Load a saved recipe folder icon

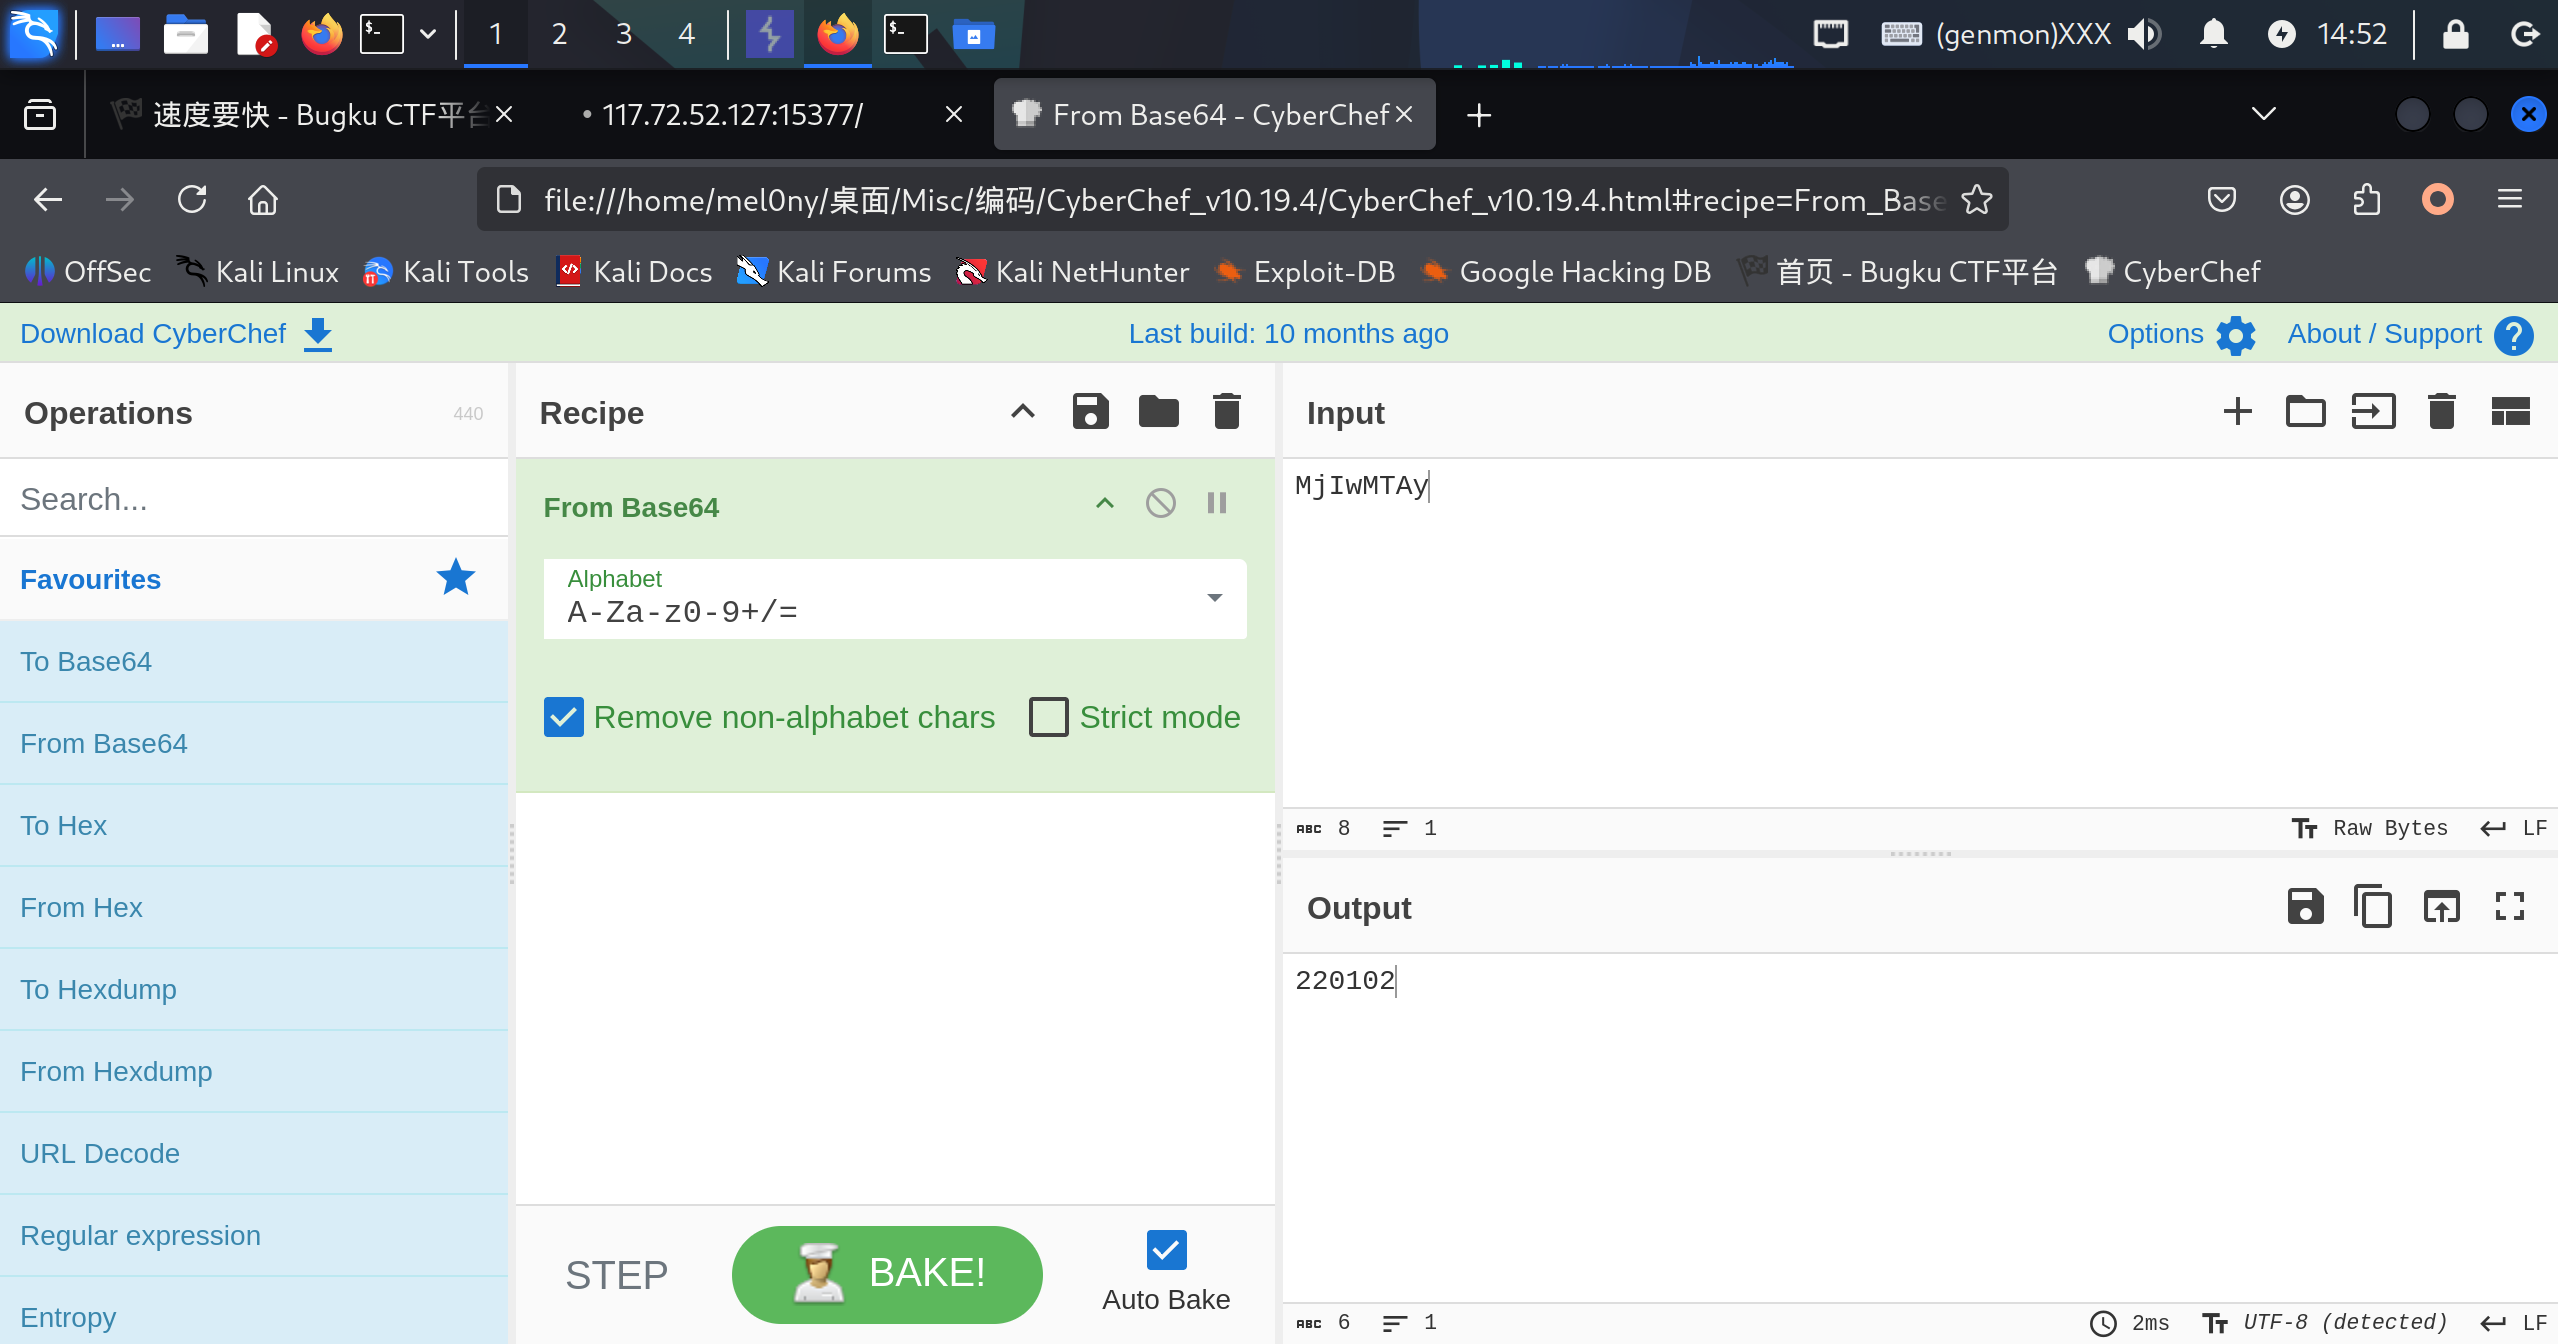click(1158, 411)
